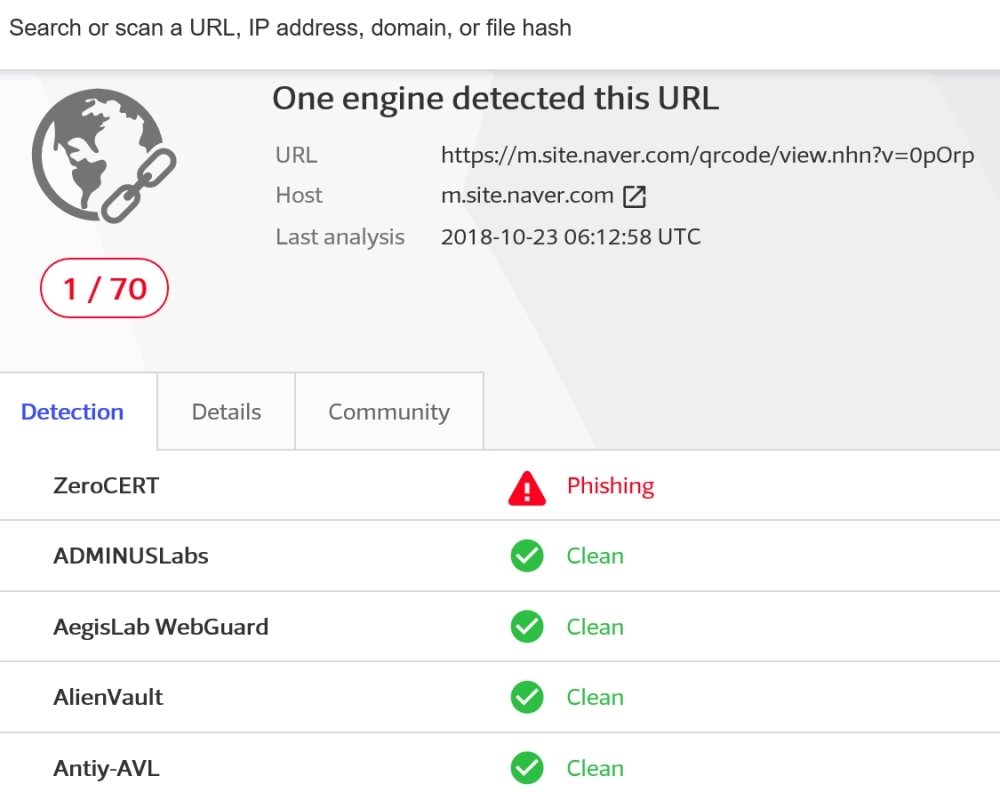Click the Phishing result label

pos(610,487)
